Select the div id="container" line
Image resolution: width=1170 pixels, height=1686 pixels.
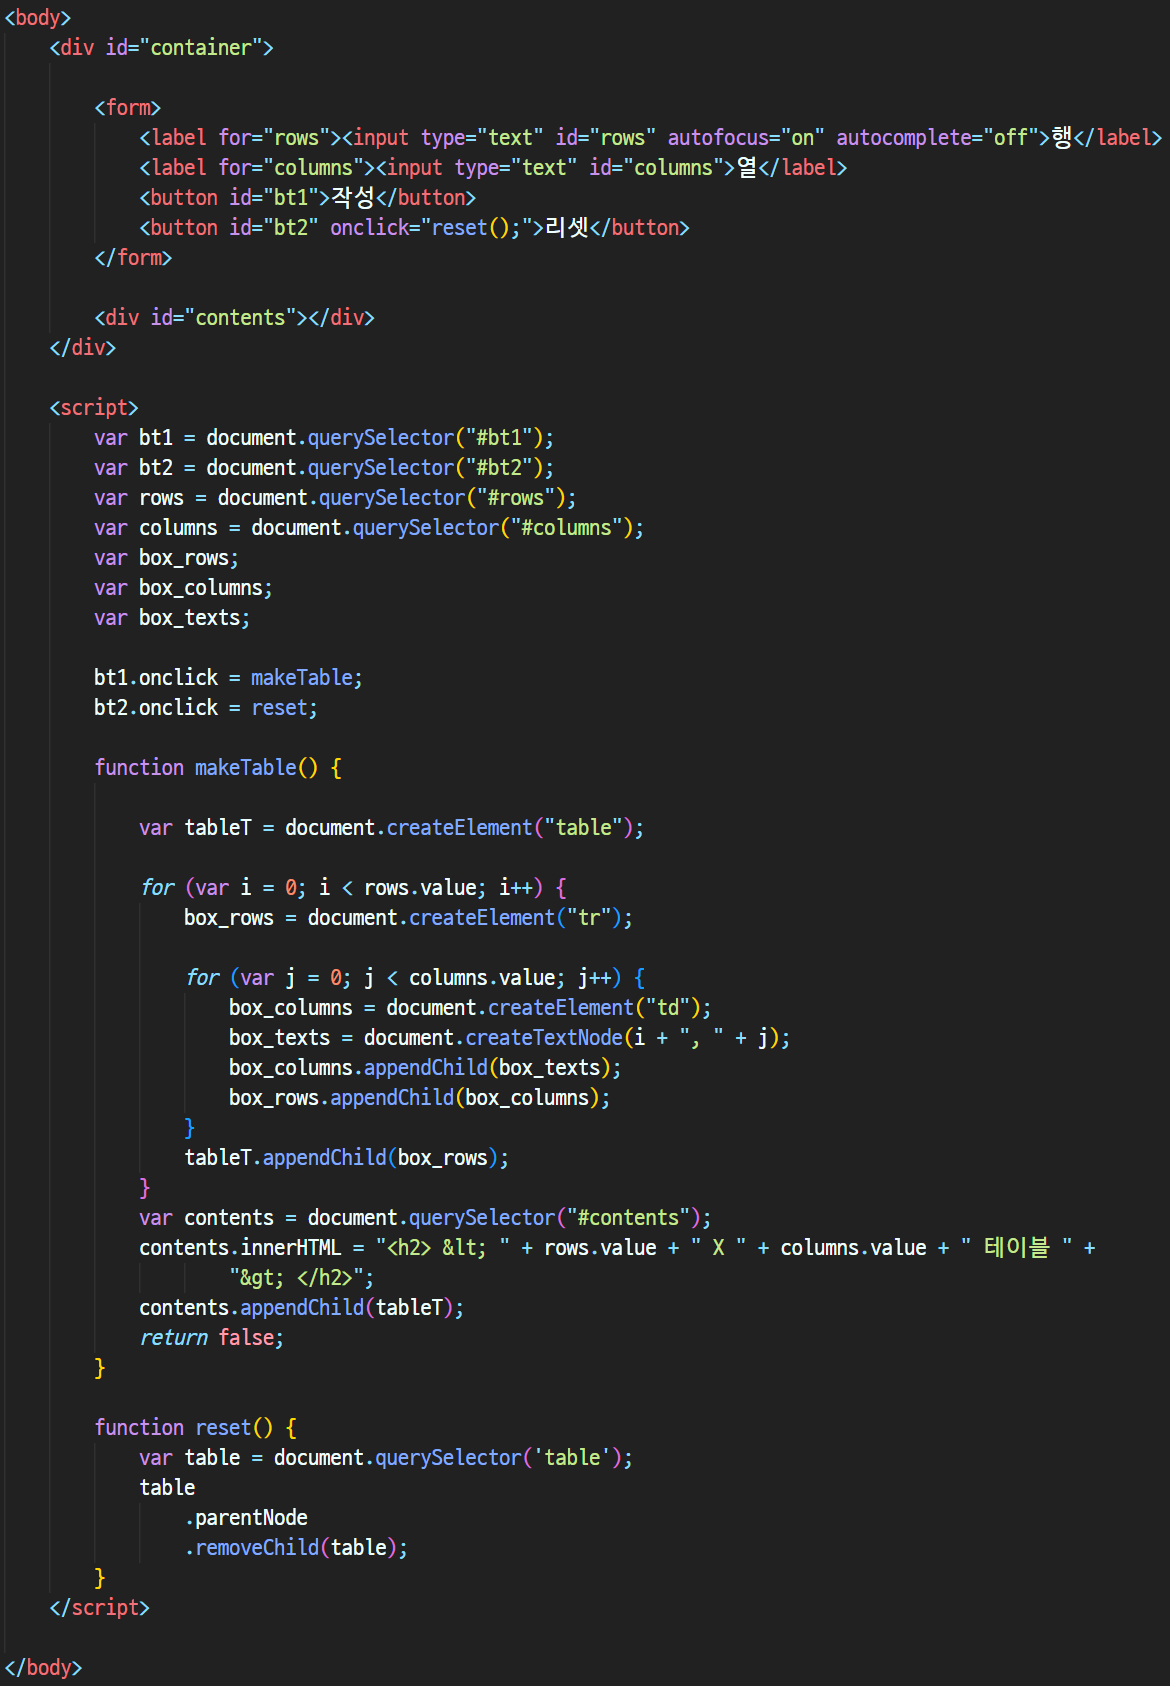click(161, 48)
